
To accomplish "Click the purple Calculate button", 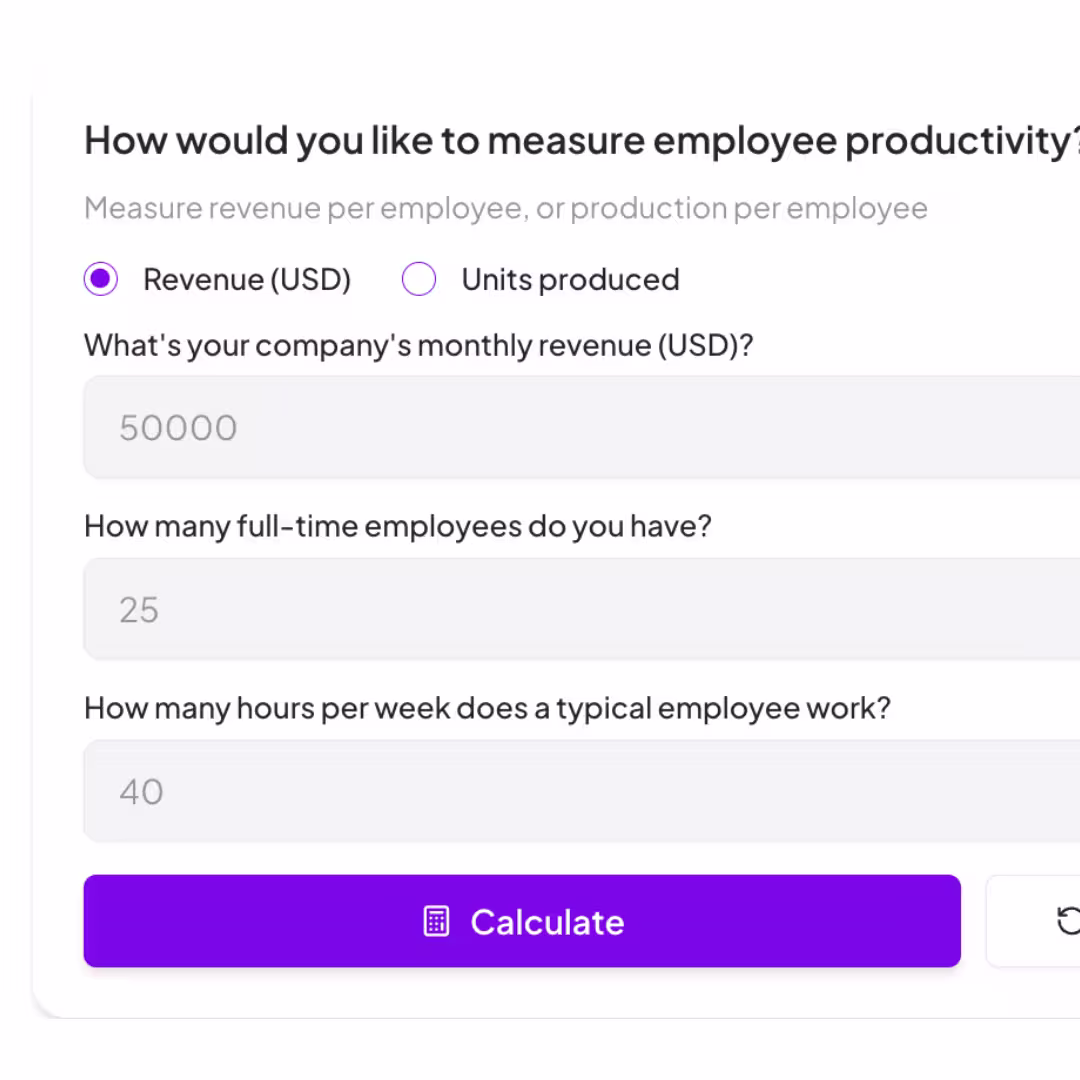I will click(522, 921).
